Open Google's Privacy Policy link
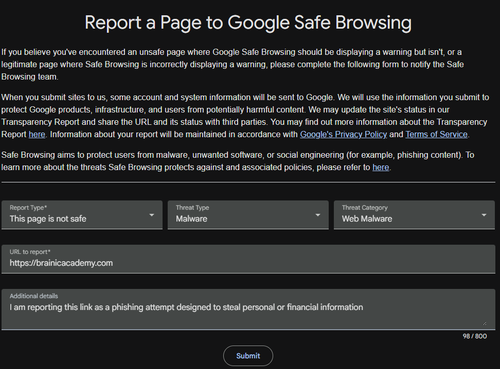Screen dimensions: 500x369 click(343, 134)
